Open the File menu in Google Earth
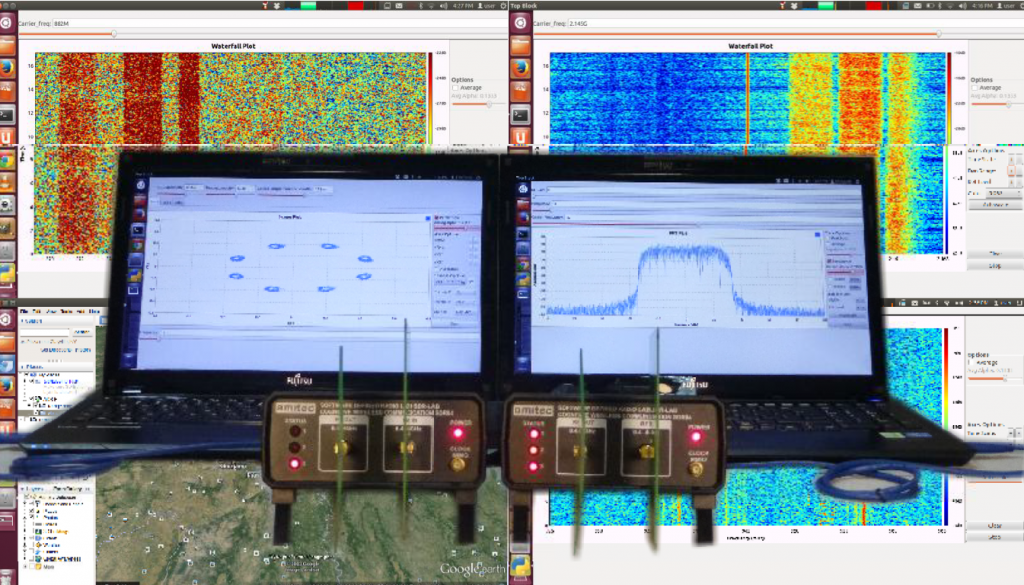 (24, 311)
